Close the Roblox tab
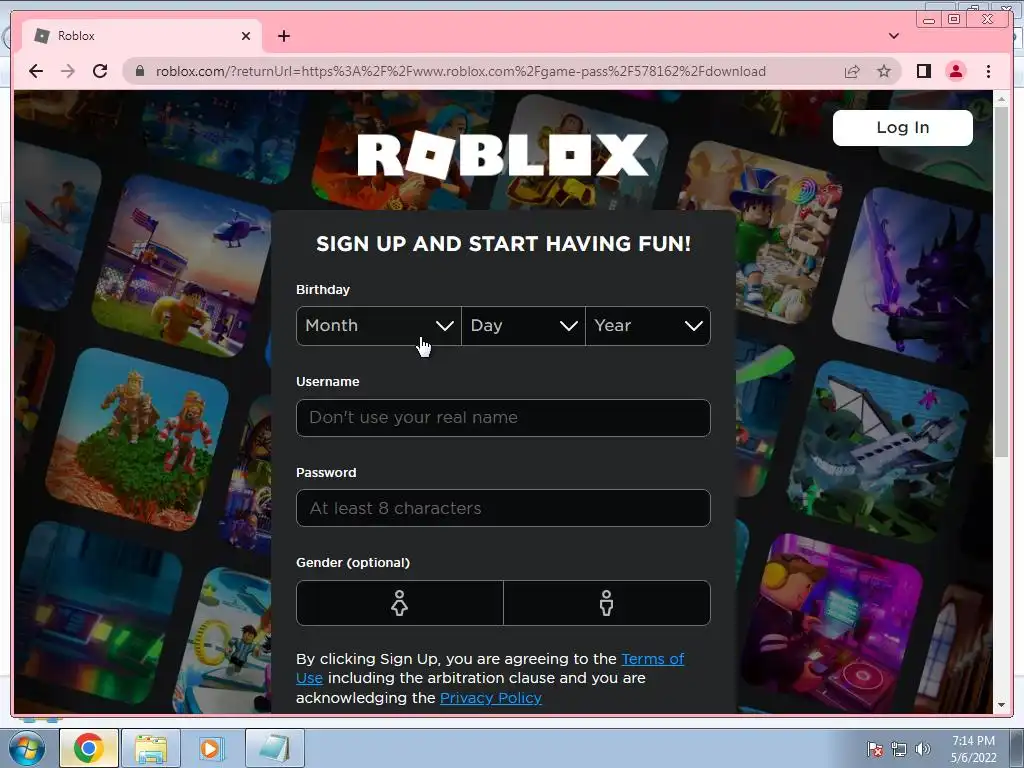The height and width of the screenshot is (768, 1024). 246,36
